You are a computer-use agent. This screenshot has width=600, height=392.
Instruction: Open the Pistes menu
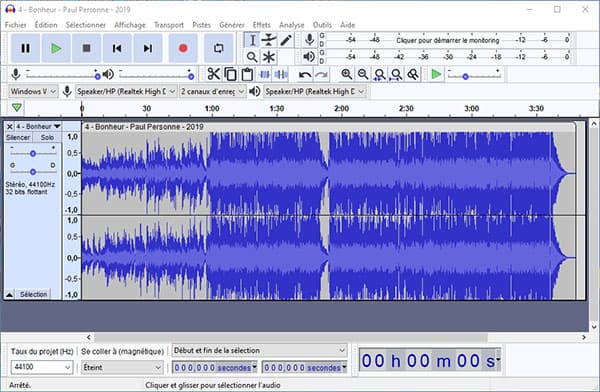(x=201, y=25)
